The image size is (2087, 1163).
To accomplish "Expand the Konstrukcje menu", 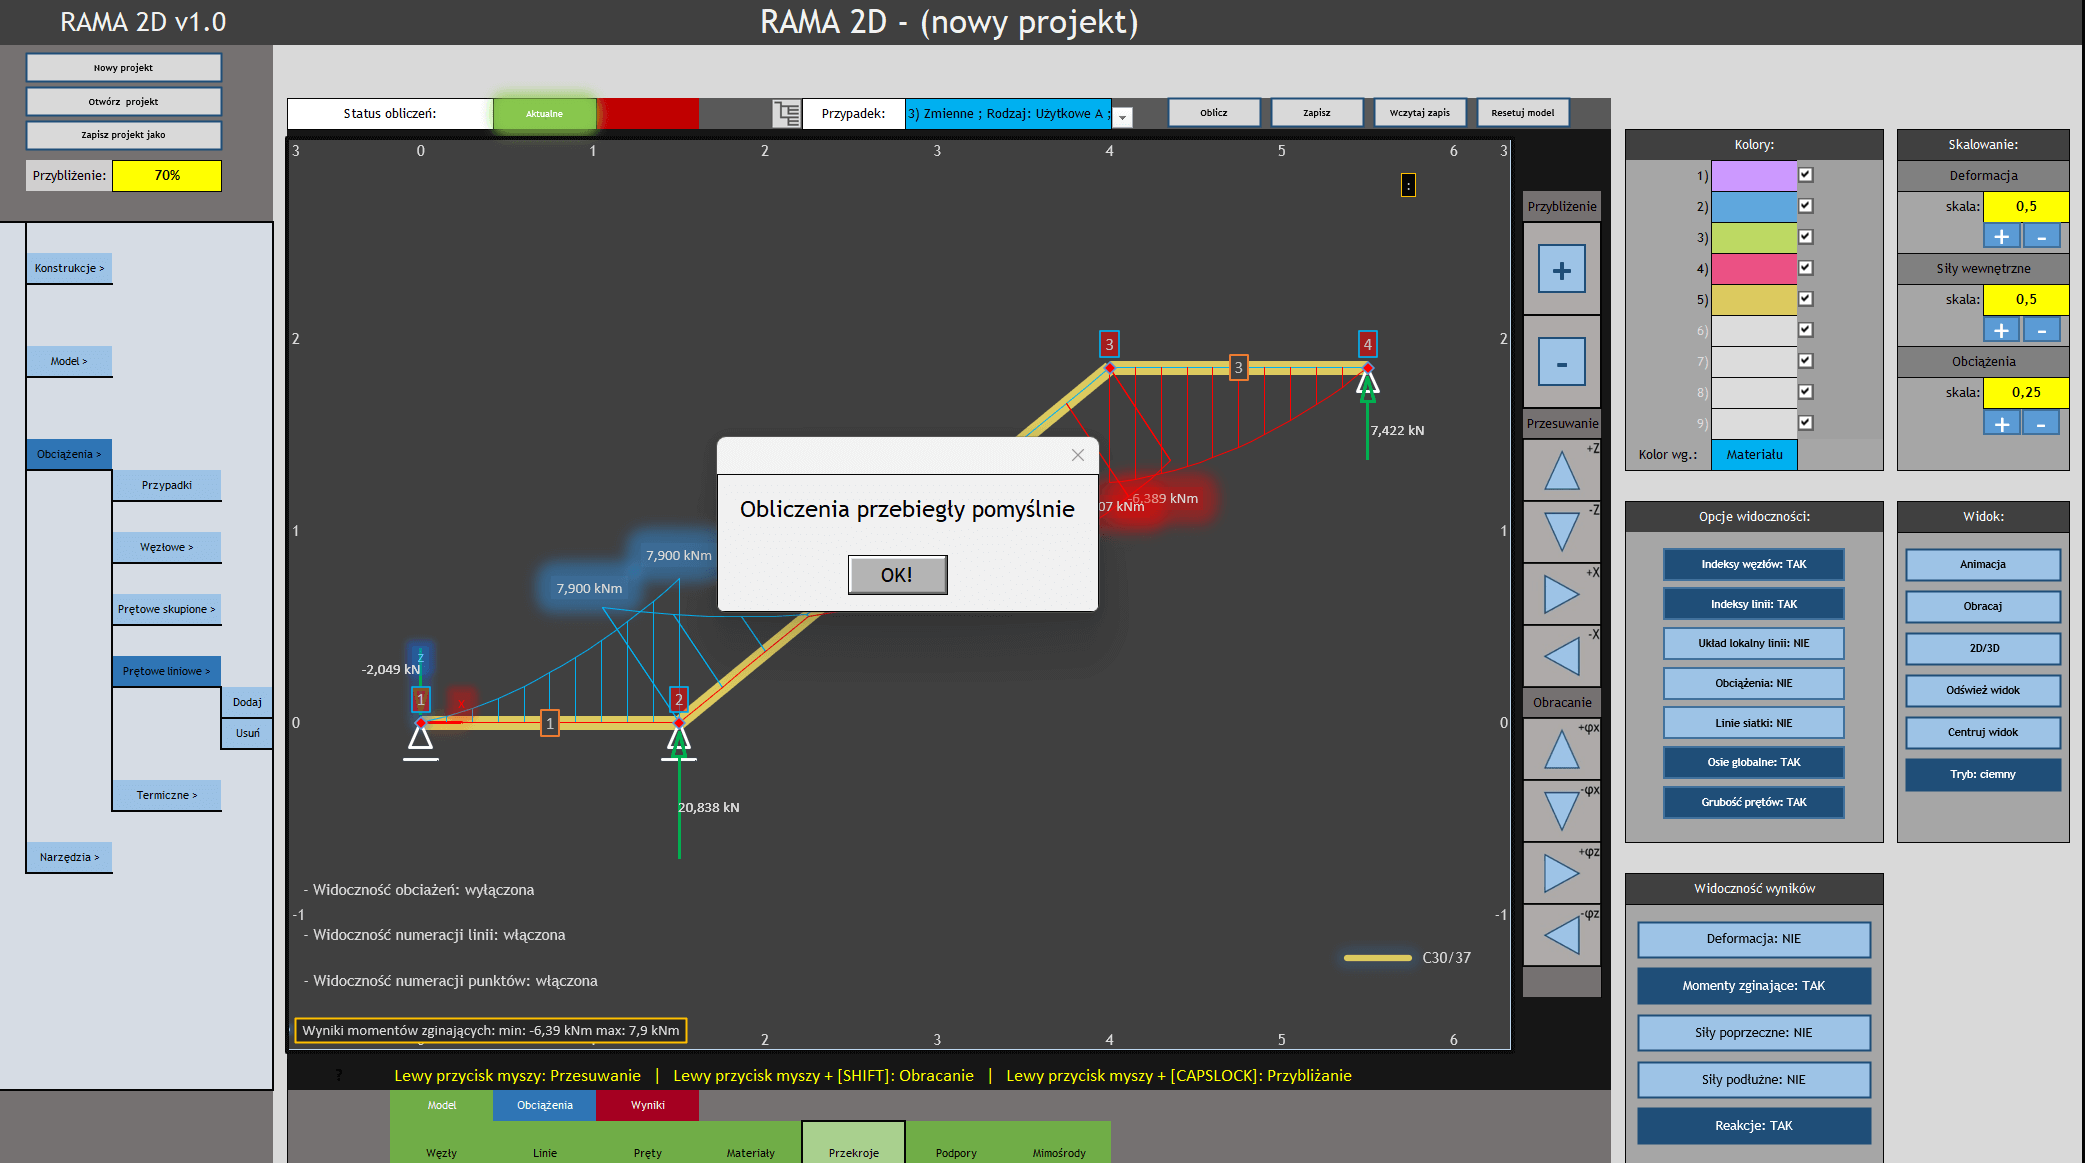I will pyautogui.click(x=69, y=268).
